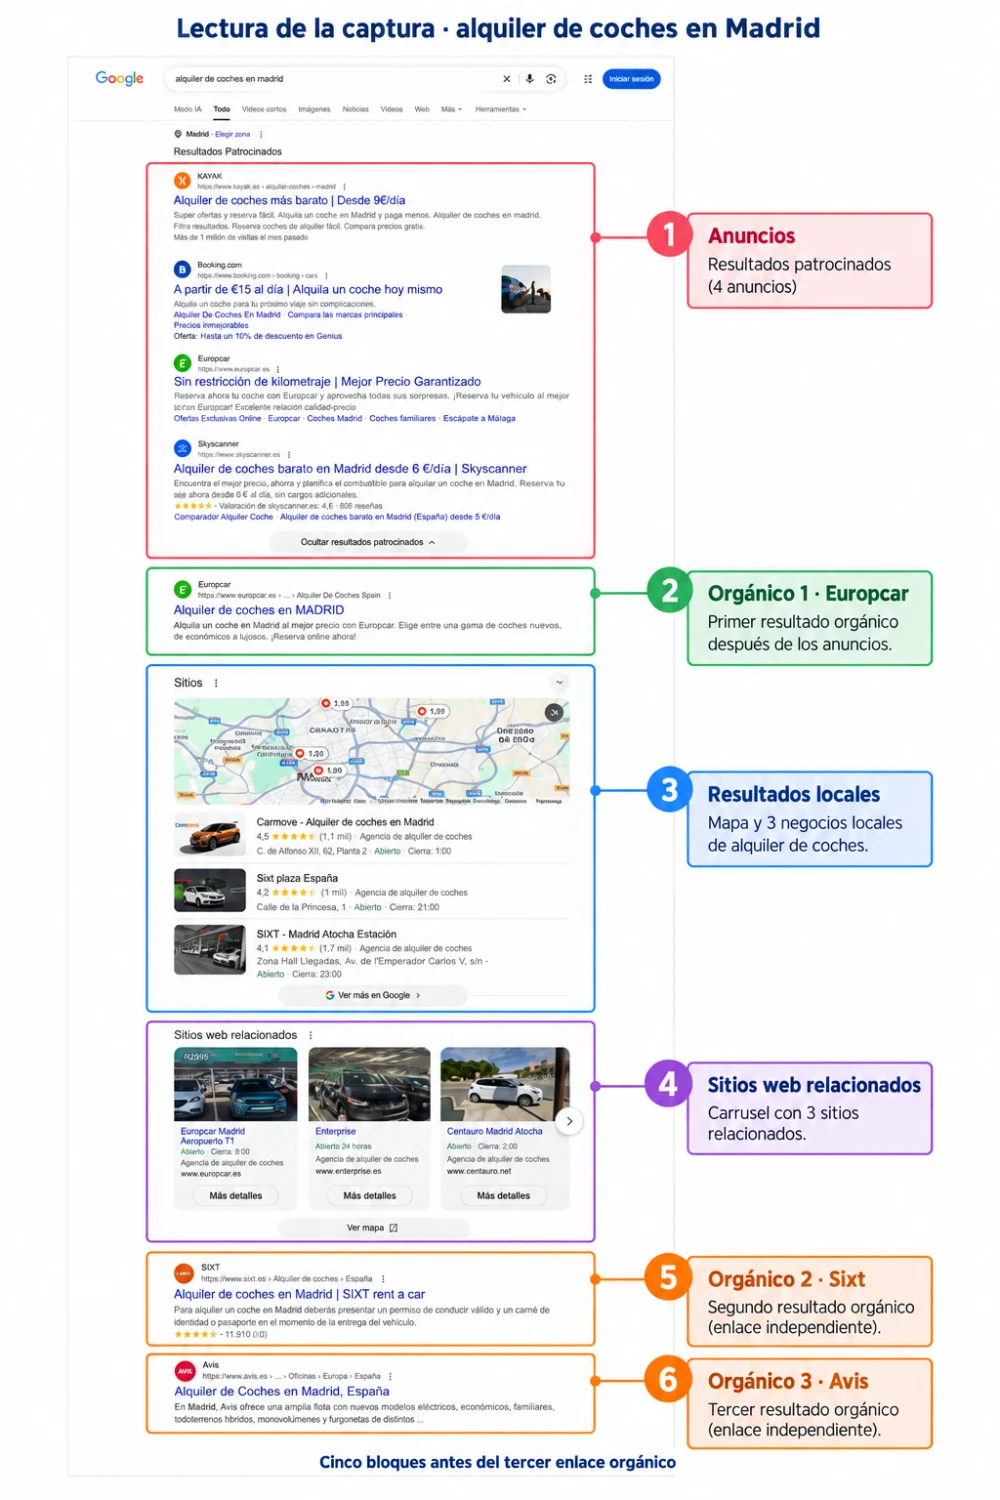Click the Europcar ad favicon
Viewport: 1000px width, 1500px height.
pyautogui.click(x=182, y=363)
